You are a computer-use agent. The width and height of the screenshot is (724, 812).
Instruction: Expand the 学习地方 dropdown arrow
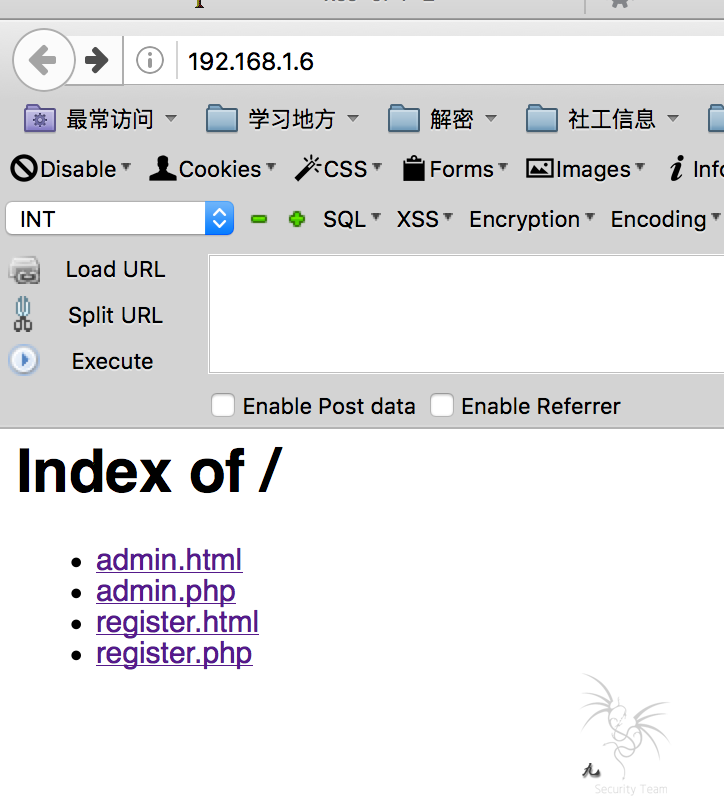click(353, 119)
